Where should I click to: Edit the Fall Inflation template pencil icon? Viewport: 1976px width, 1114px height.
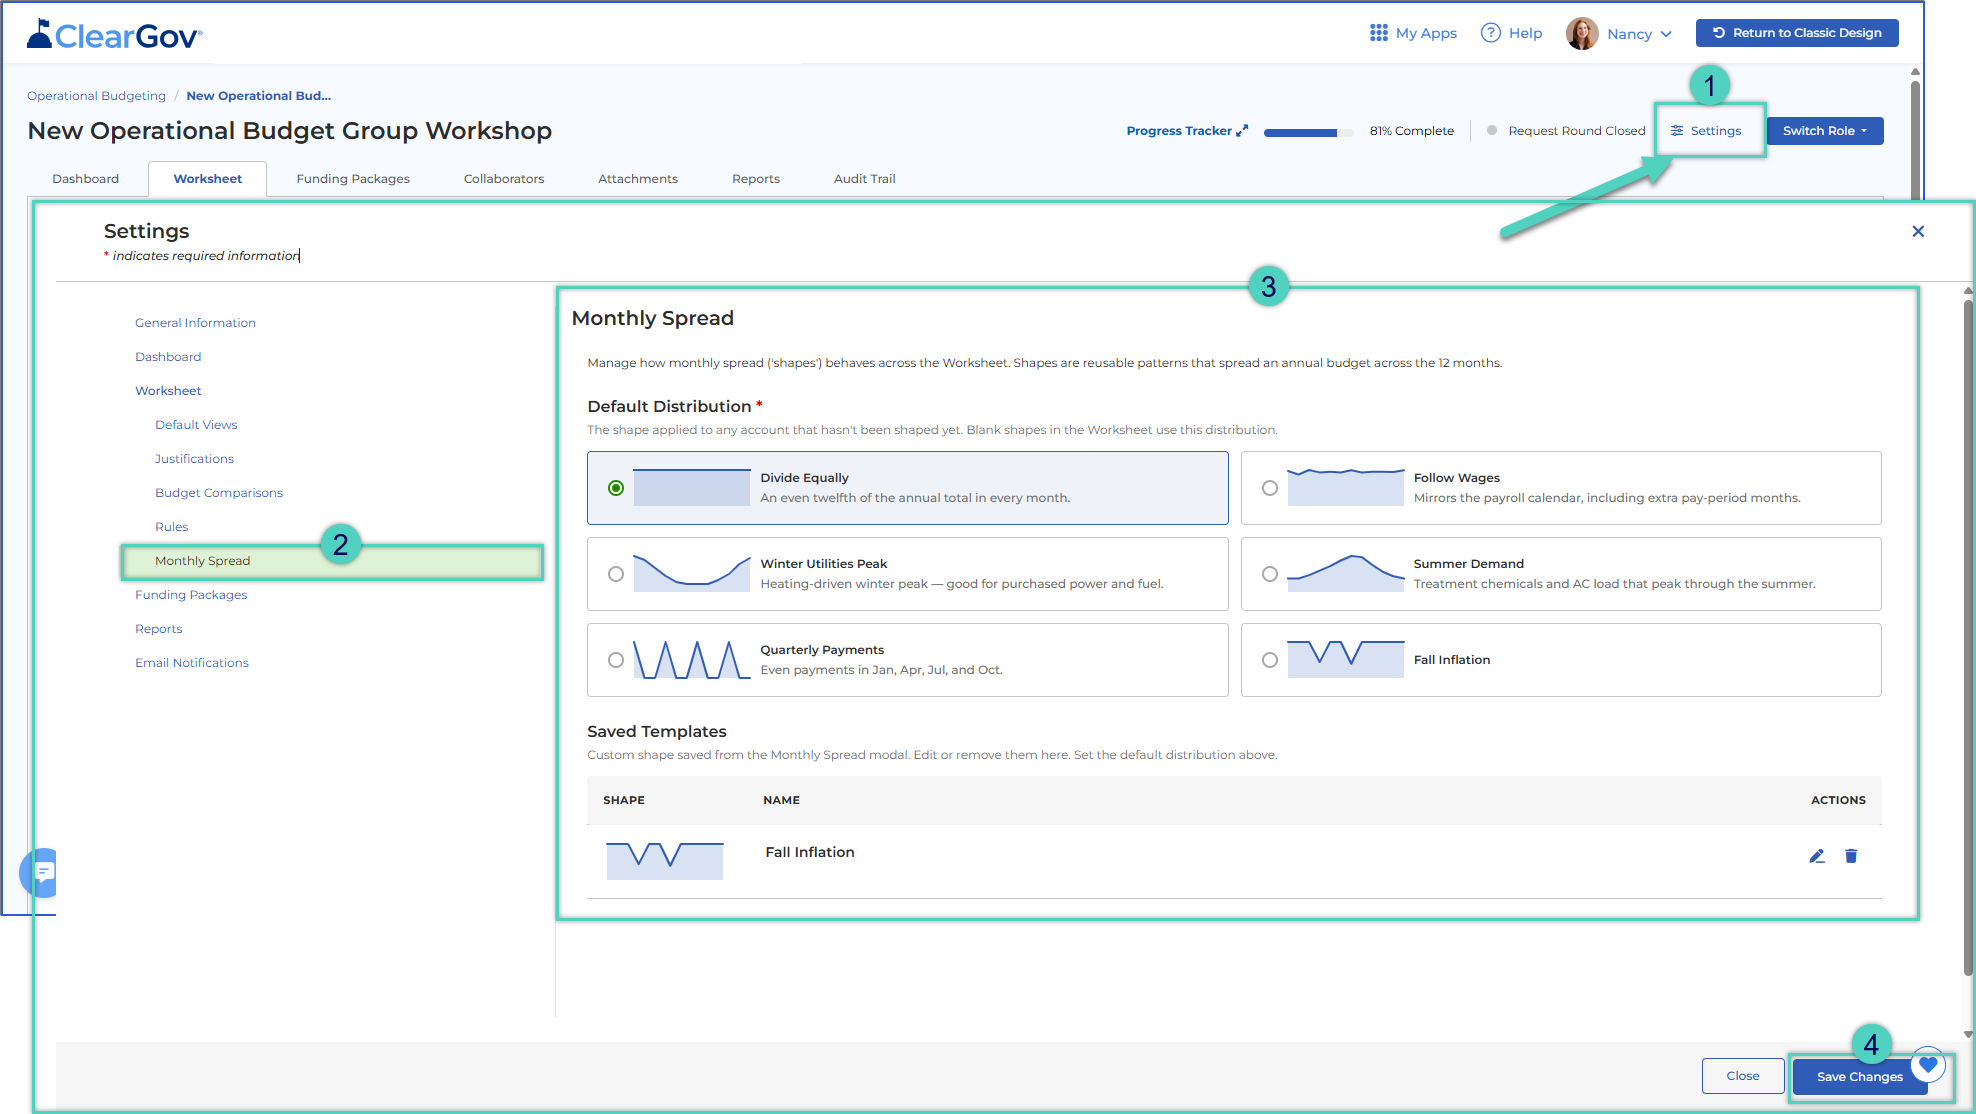pyautogui.click(x=1817, y=856)
